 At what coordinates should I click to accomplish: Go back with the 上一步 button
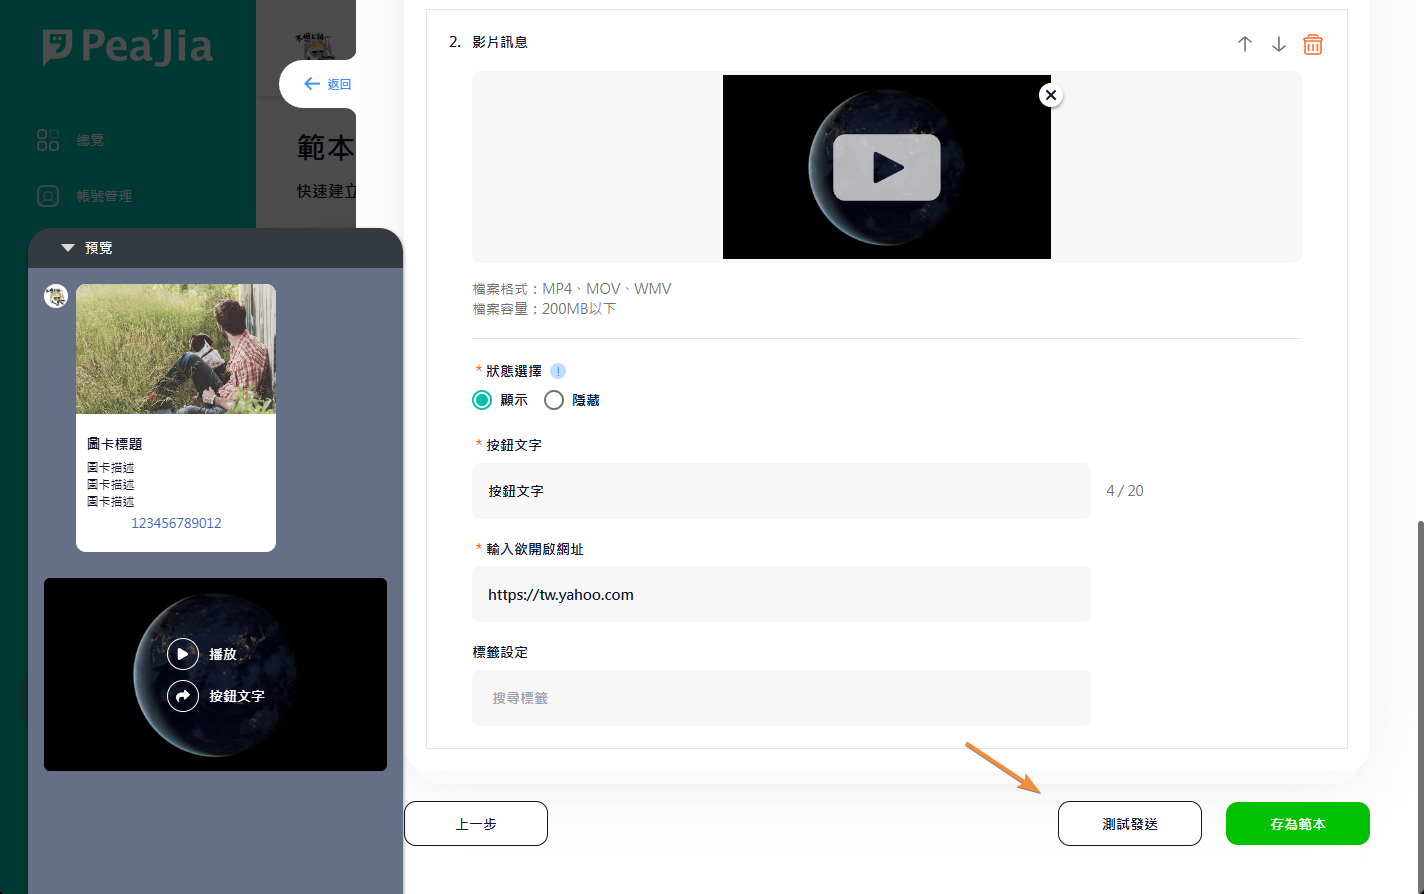pos(476,824)
